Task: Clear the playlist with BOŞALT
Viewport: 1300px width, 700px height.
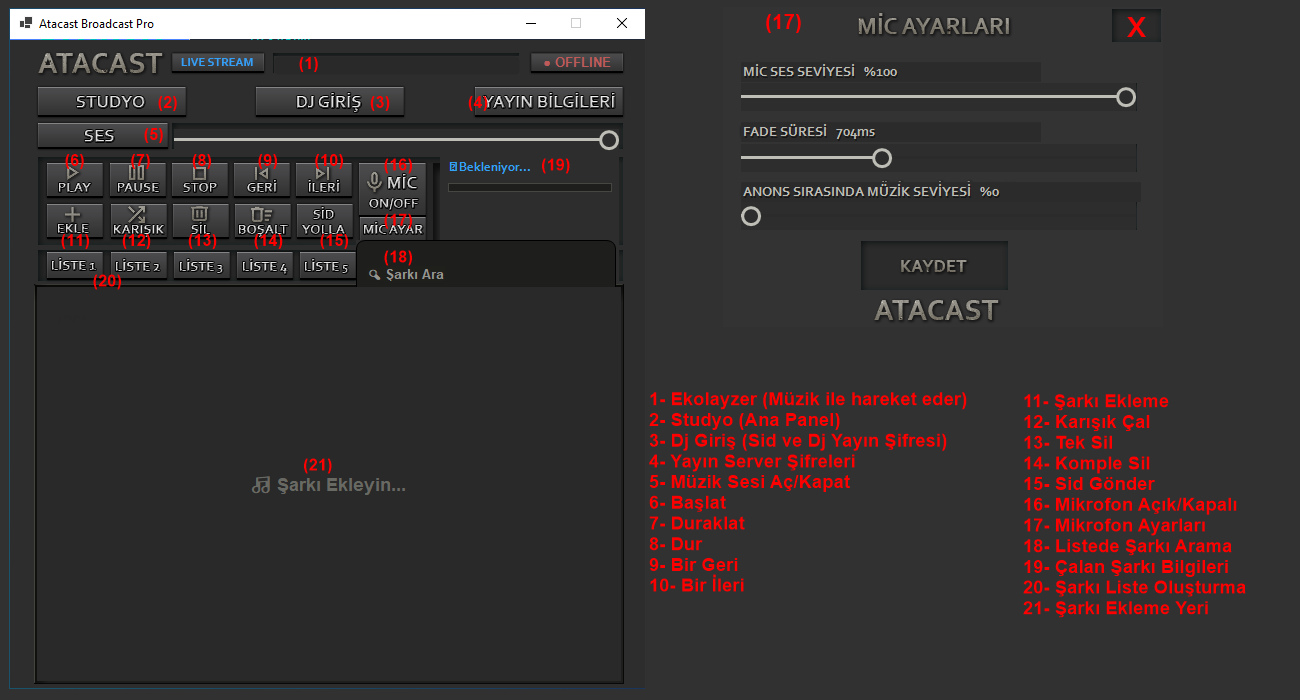Action: pyautogui.click(x=261, y=221)
